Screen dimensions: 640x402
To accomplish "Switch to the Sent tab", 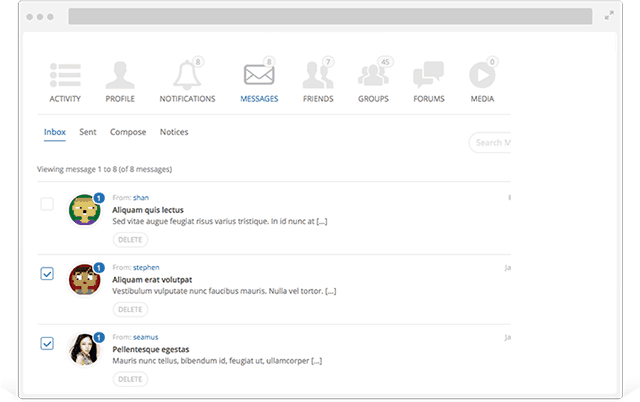I will click(x=88, y=132).
